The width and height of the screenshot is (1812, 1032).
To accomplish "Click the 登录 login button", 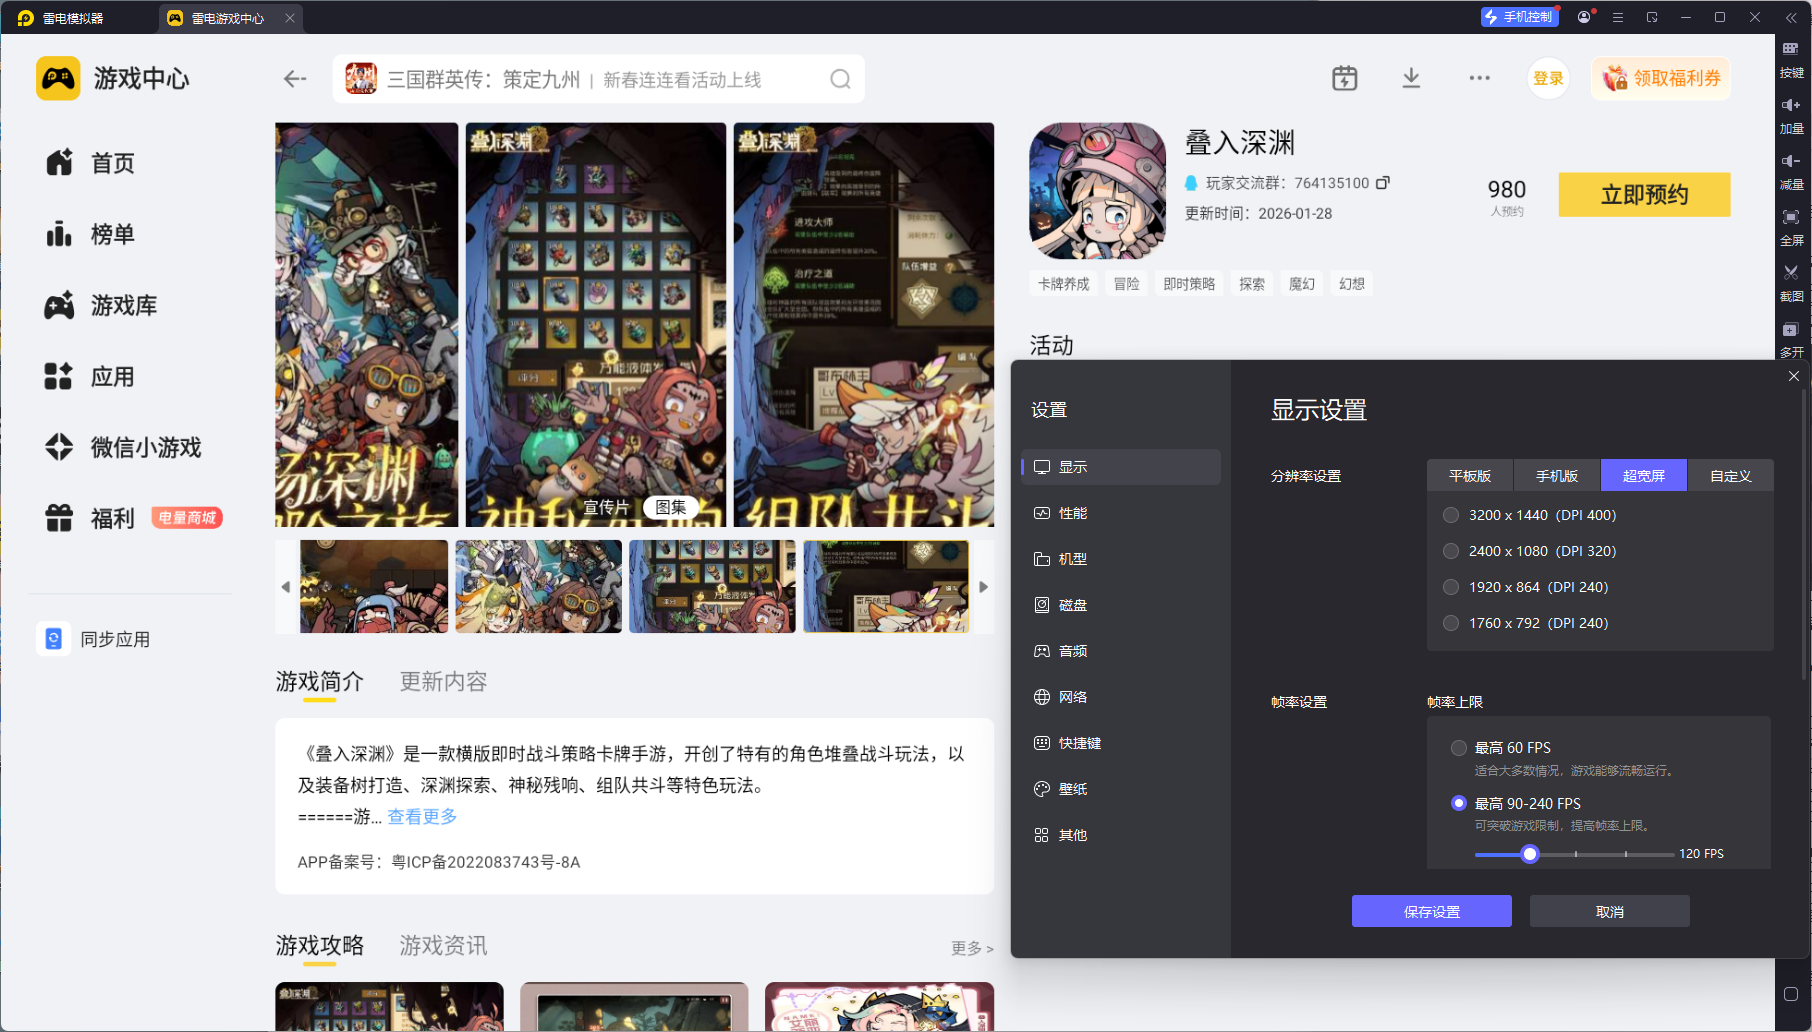I will pos(1548,79).
